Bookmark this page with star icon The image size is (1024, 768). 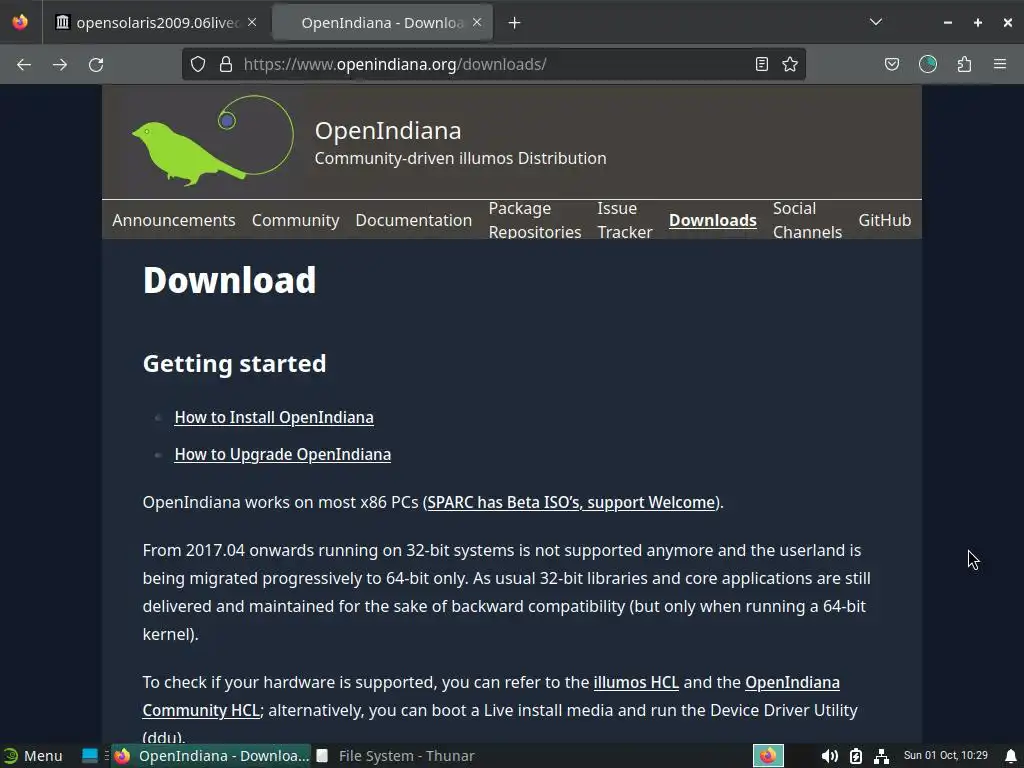pyautogui.click(x=790, y=64)
